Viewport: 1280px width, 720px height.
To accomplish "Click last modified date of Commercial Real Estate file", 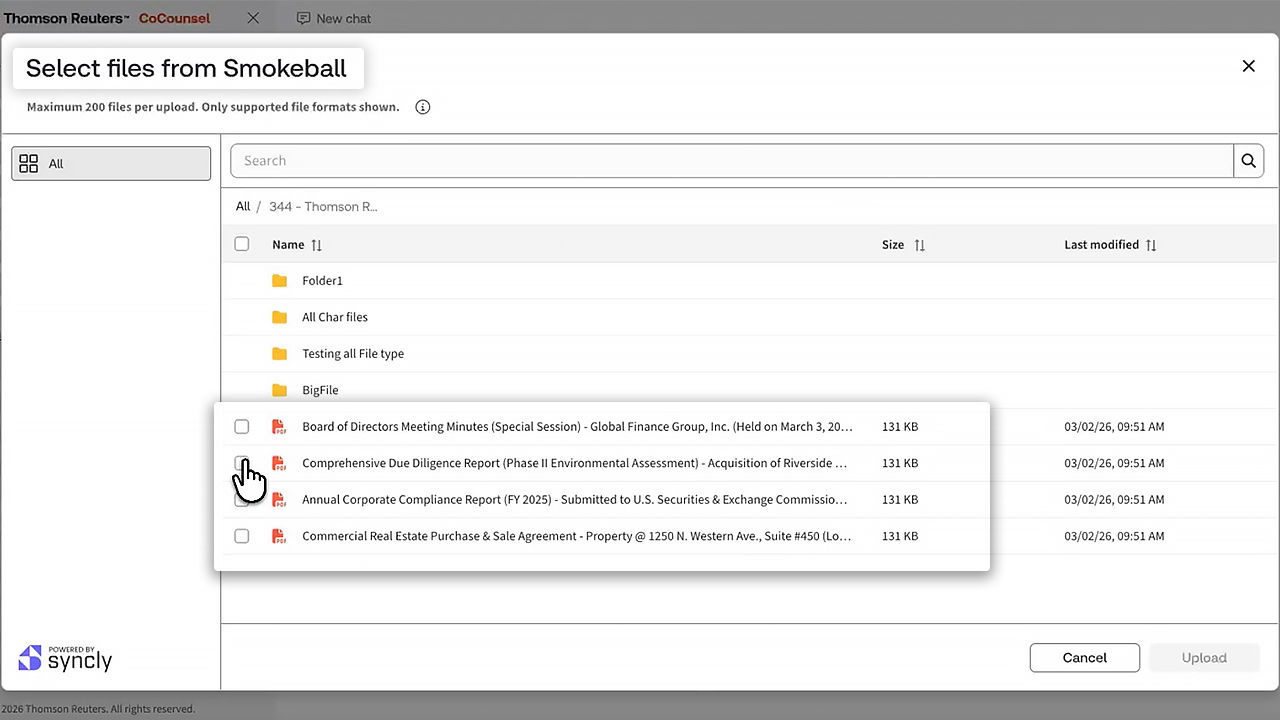I will pyautogui.click(x=1114, y=536).
